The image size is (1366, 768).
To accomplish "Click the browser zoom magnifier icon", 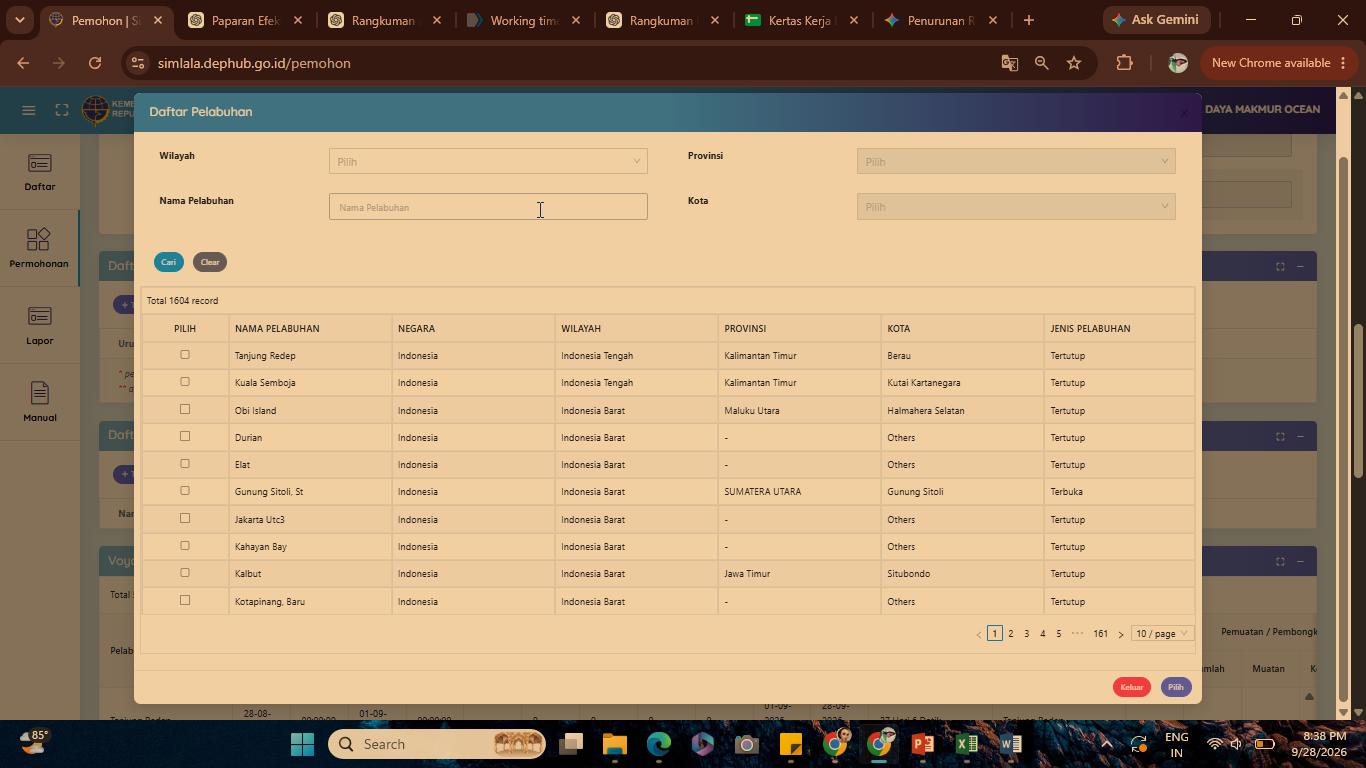I will pyautogui.click(x=1042, y=63).
